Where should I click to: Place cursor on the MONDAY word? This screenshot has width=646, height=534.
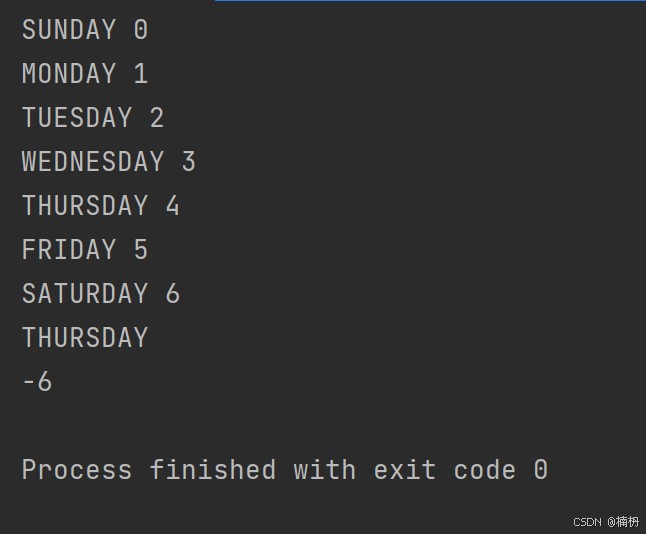(x=68, y=74)
